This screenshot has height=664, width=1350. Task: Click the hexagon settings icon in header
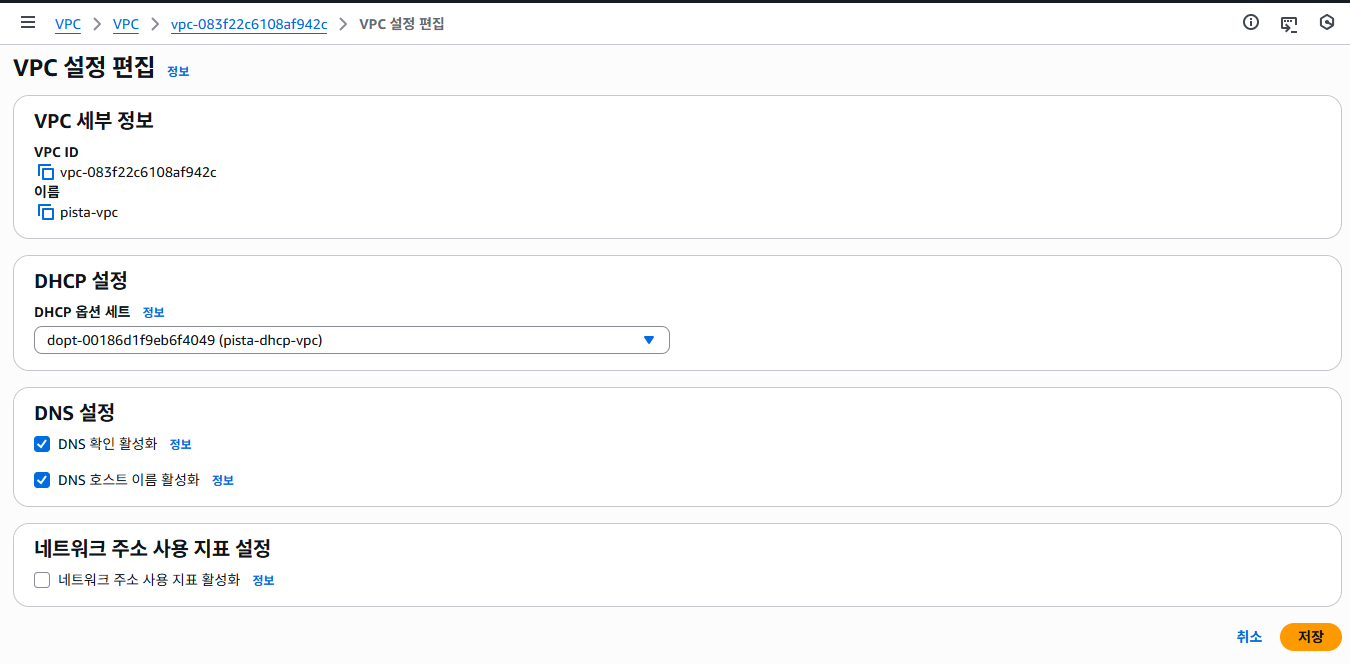pyautogui.click(x=1327, y=22)
